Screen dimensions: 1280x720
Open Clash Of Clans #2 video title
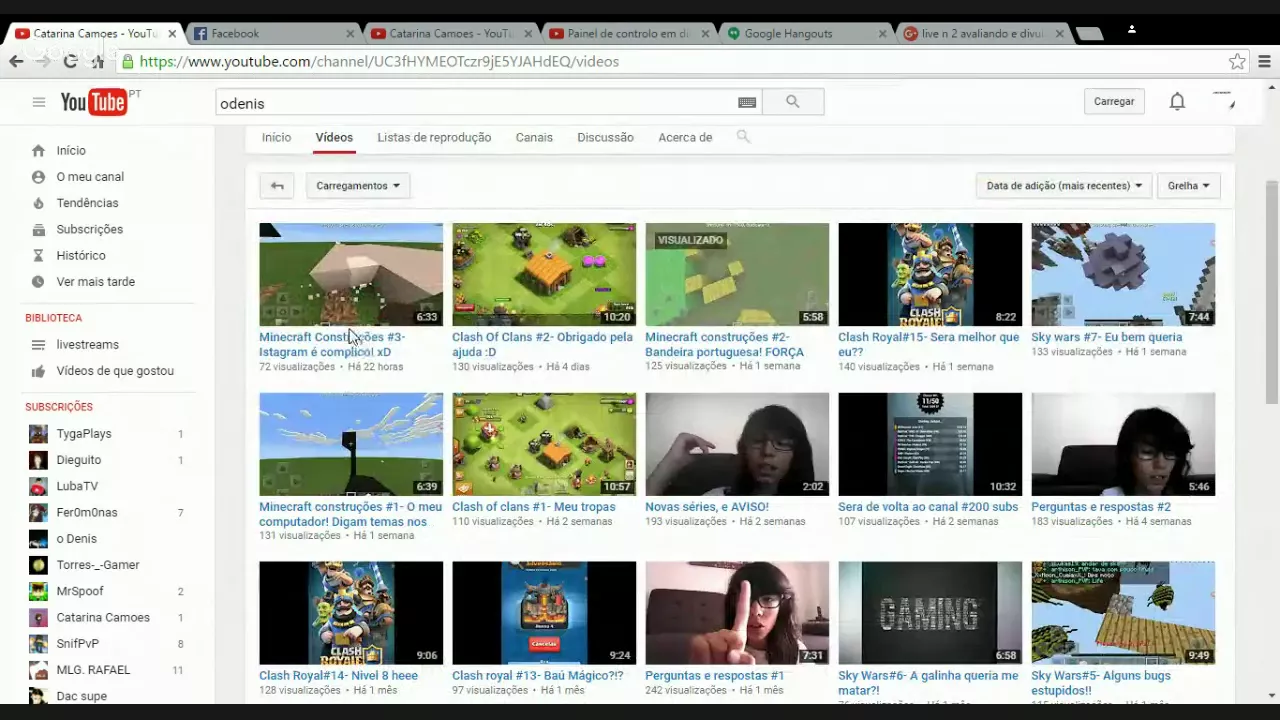[542, 344]
